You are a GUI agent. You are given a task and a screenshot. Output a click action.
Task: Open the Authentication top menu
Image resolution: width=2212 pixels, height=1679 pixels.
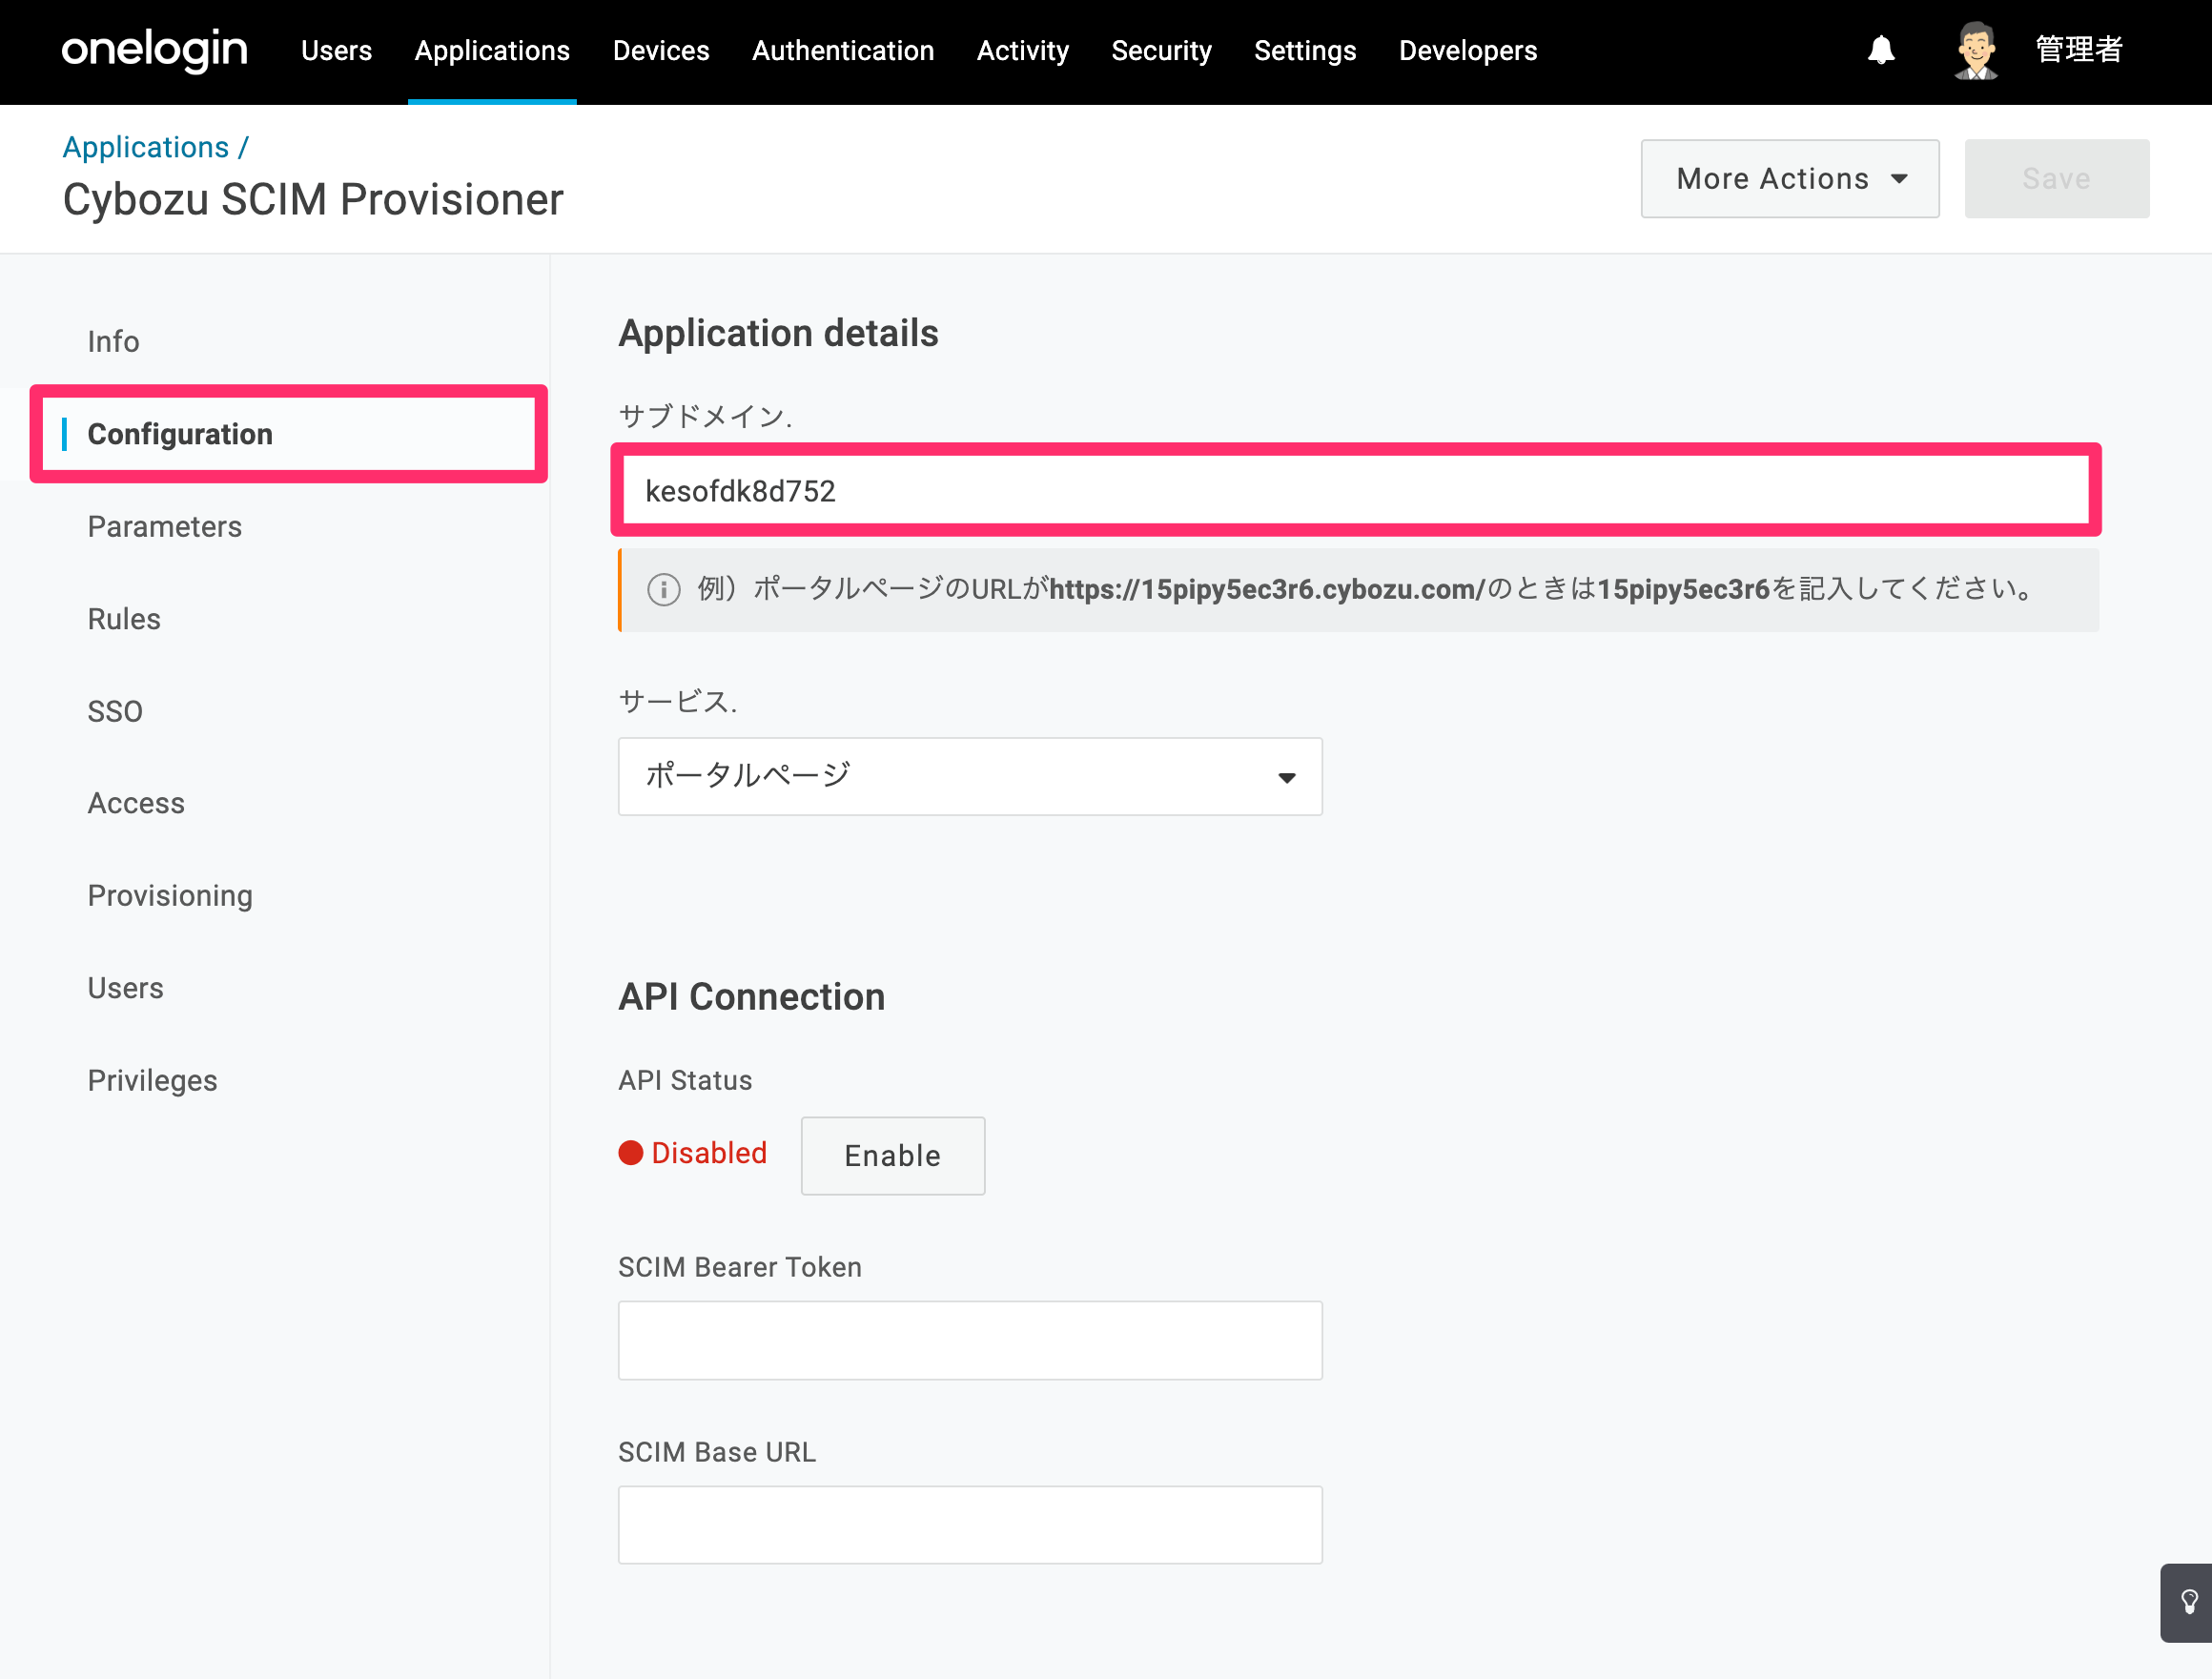click(843, 50)
